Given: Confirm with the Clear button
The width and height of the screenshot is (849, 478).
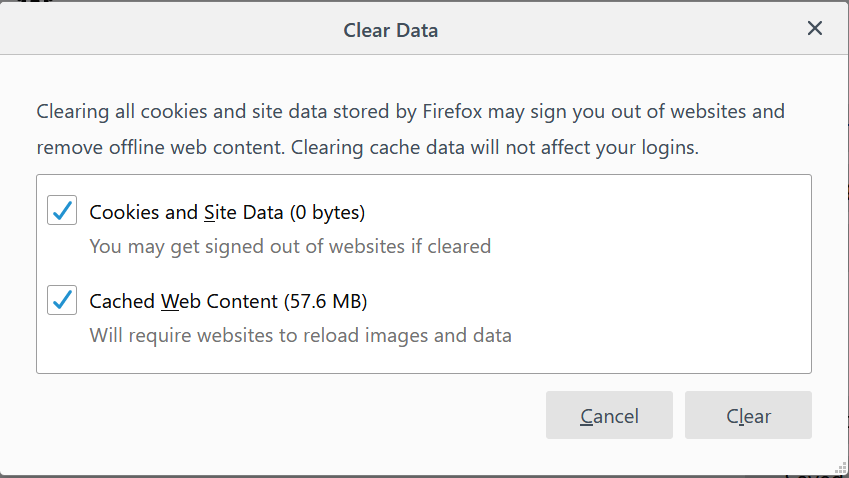Looking at the screenshot, I should click(x=748, y=415).
